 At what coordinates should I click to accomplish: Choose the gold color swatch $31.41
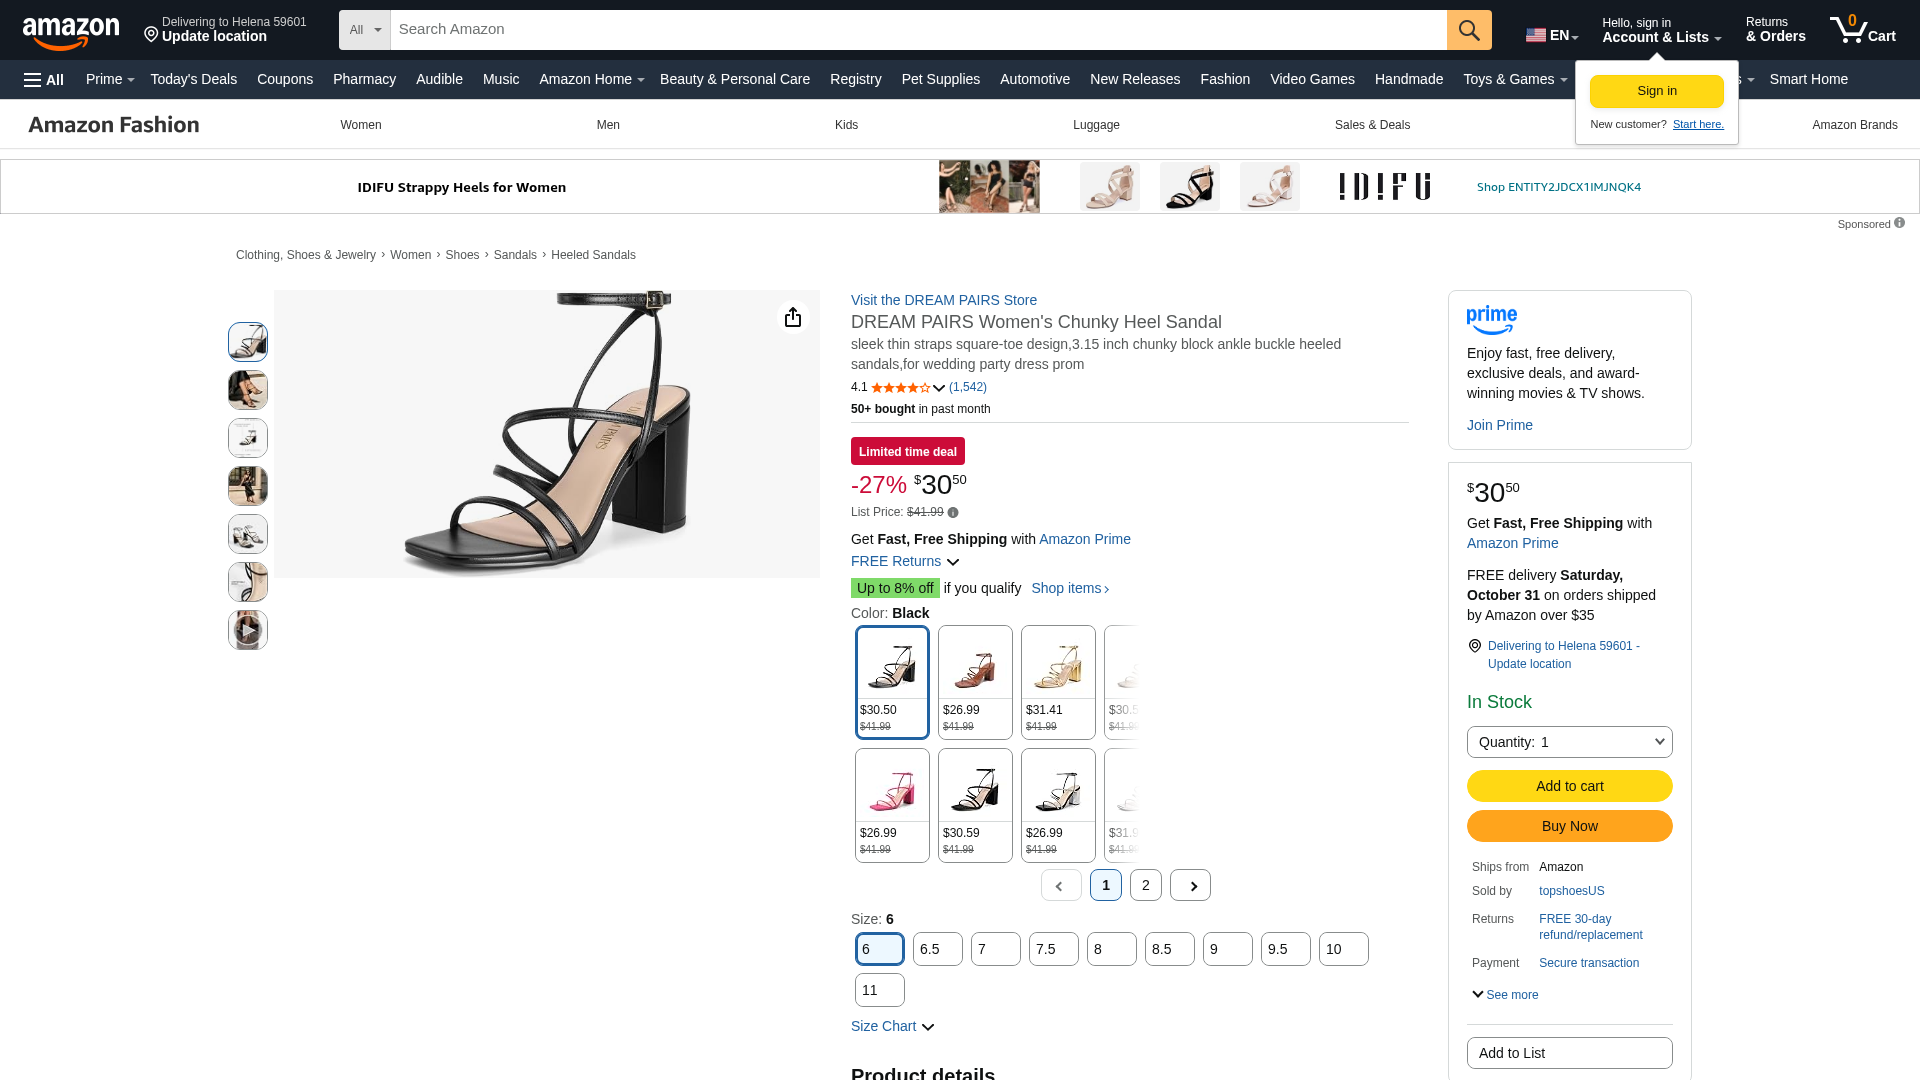click(1058, 683)
